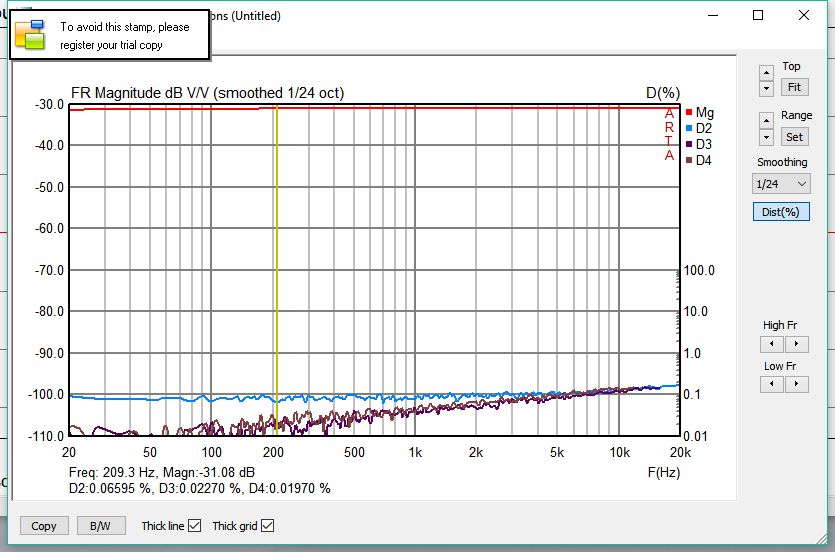Shift High Fr right arrow

(x=795, y=344)
